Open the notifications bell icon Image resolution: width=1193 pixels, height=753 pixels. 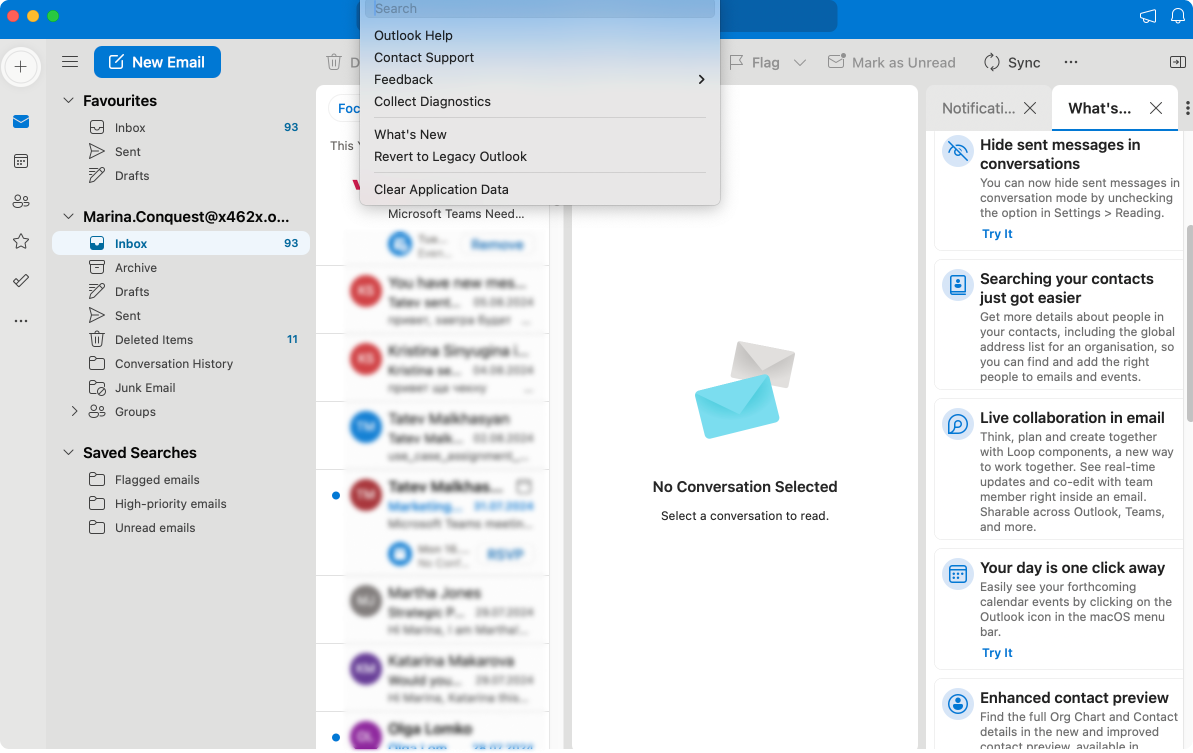click(1178, 16)
